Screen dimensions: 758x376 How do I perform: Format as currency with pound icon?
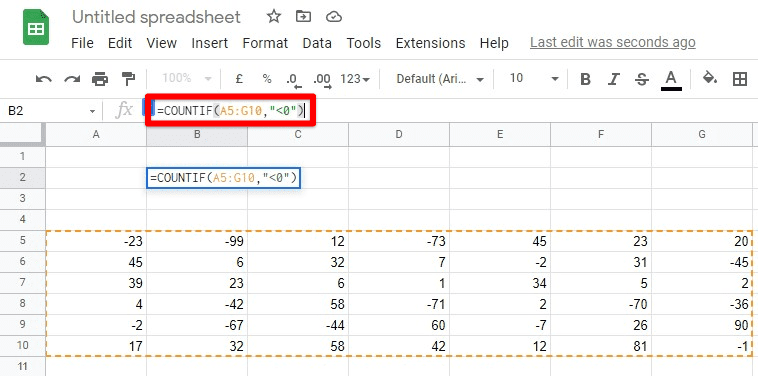coord(238,79)
